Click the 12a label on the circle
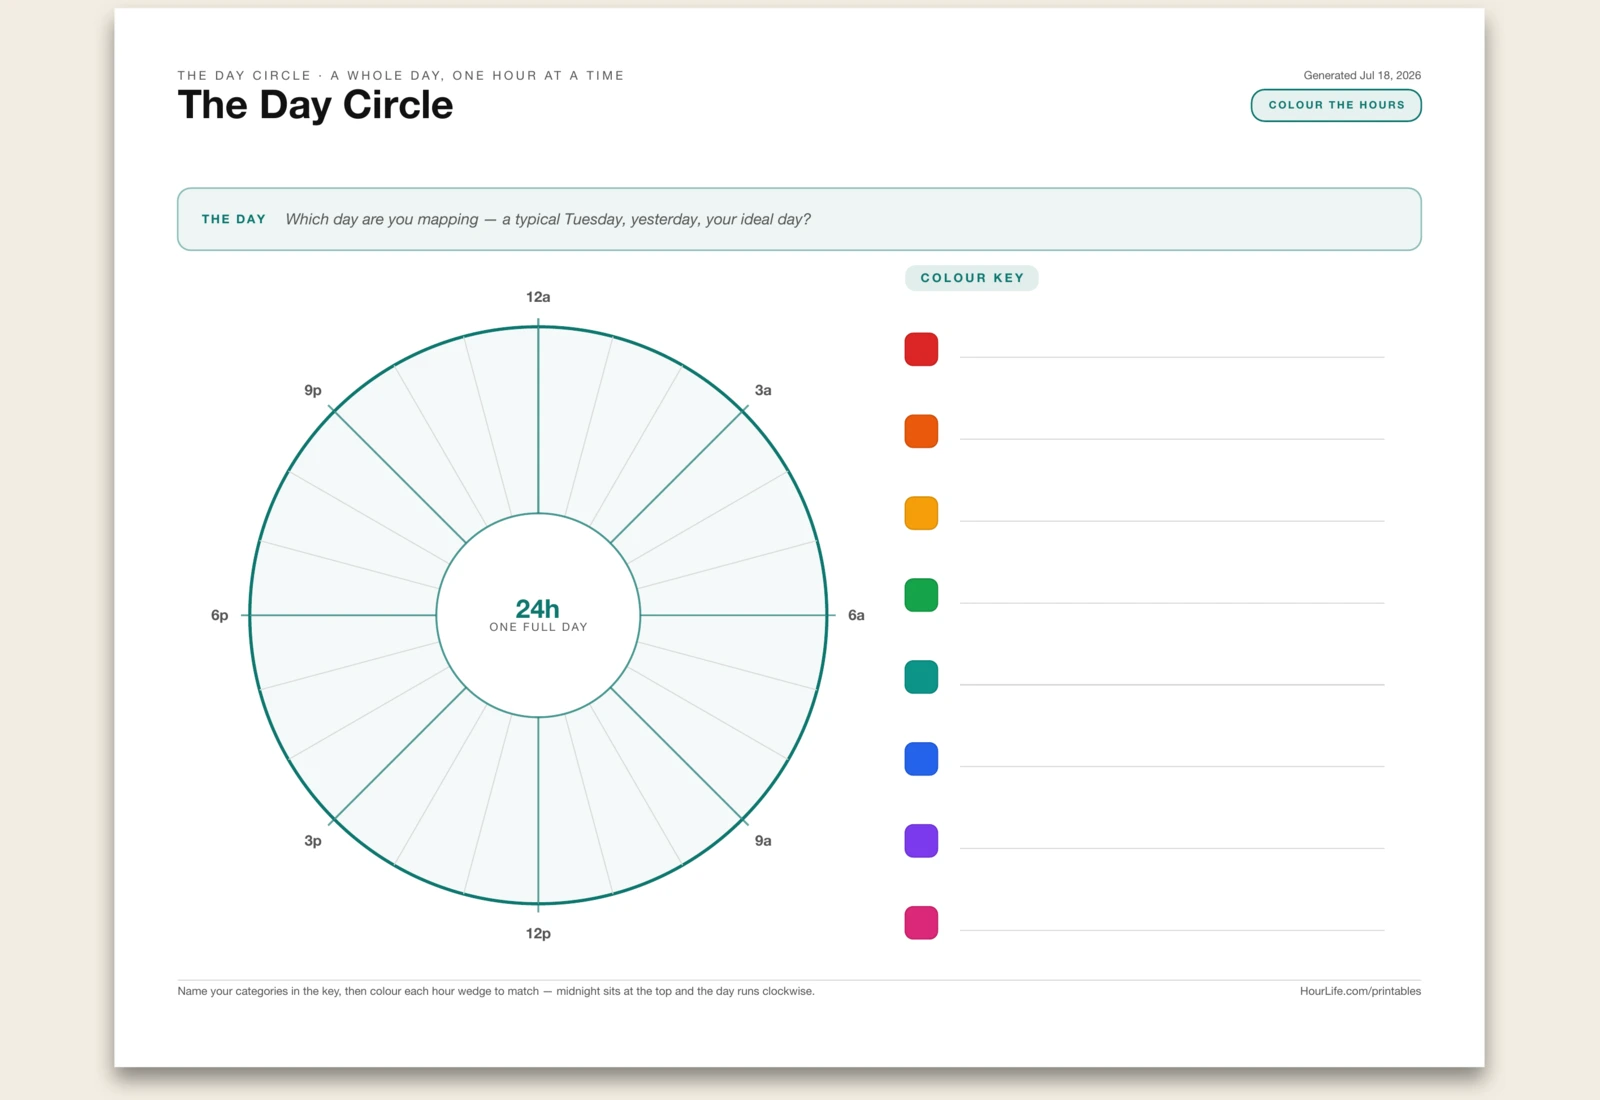 (x=538, y=297)
